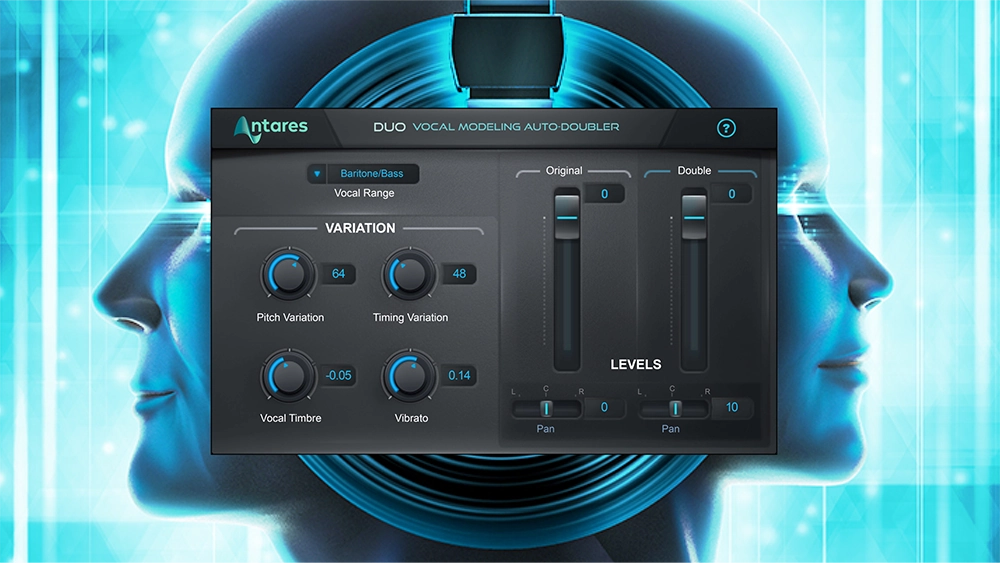Click Timing Variation value field 48

(459, 274)
